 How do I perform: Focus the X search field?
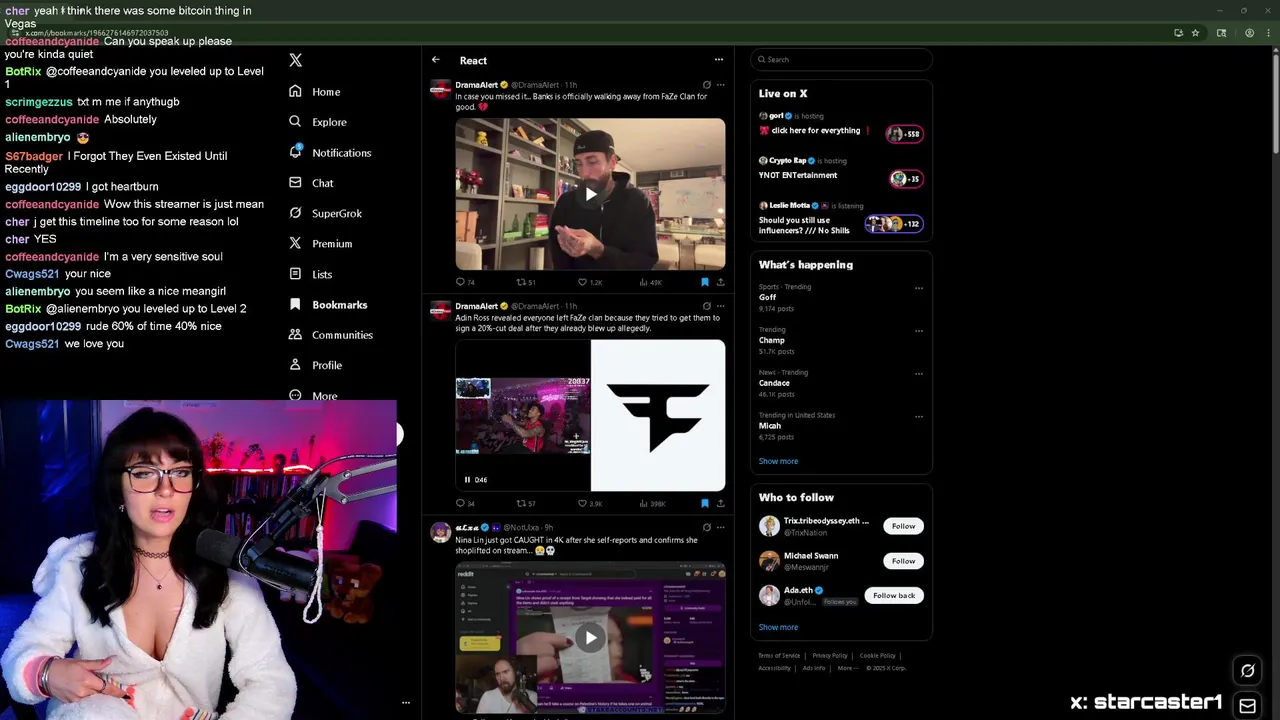click(x=841, y=60)
